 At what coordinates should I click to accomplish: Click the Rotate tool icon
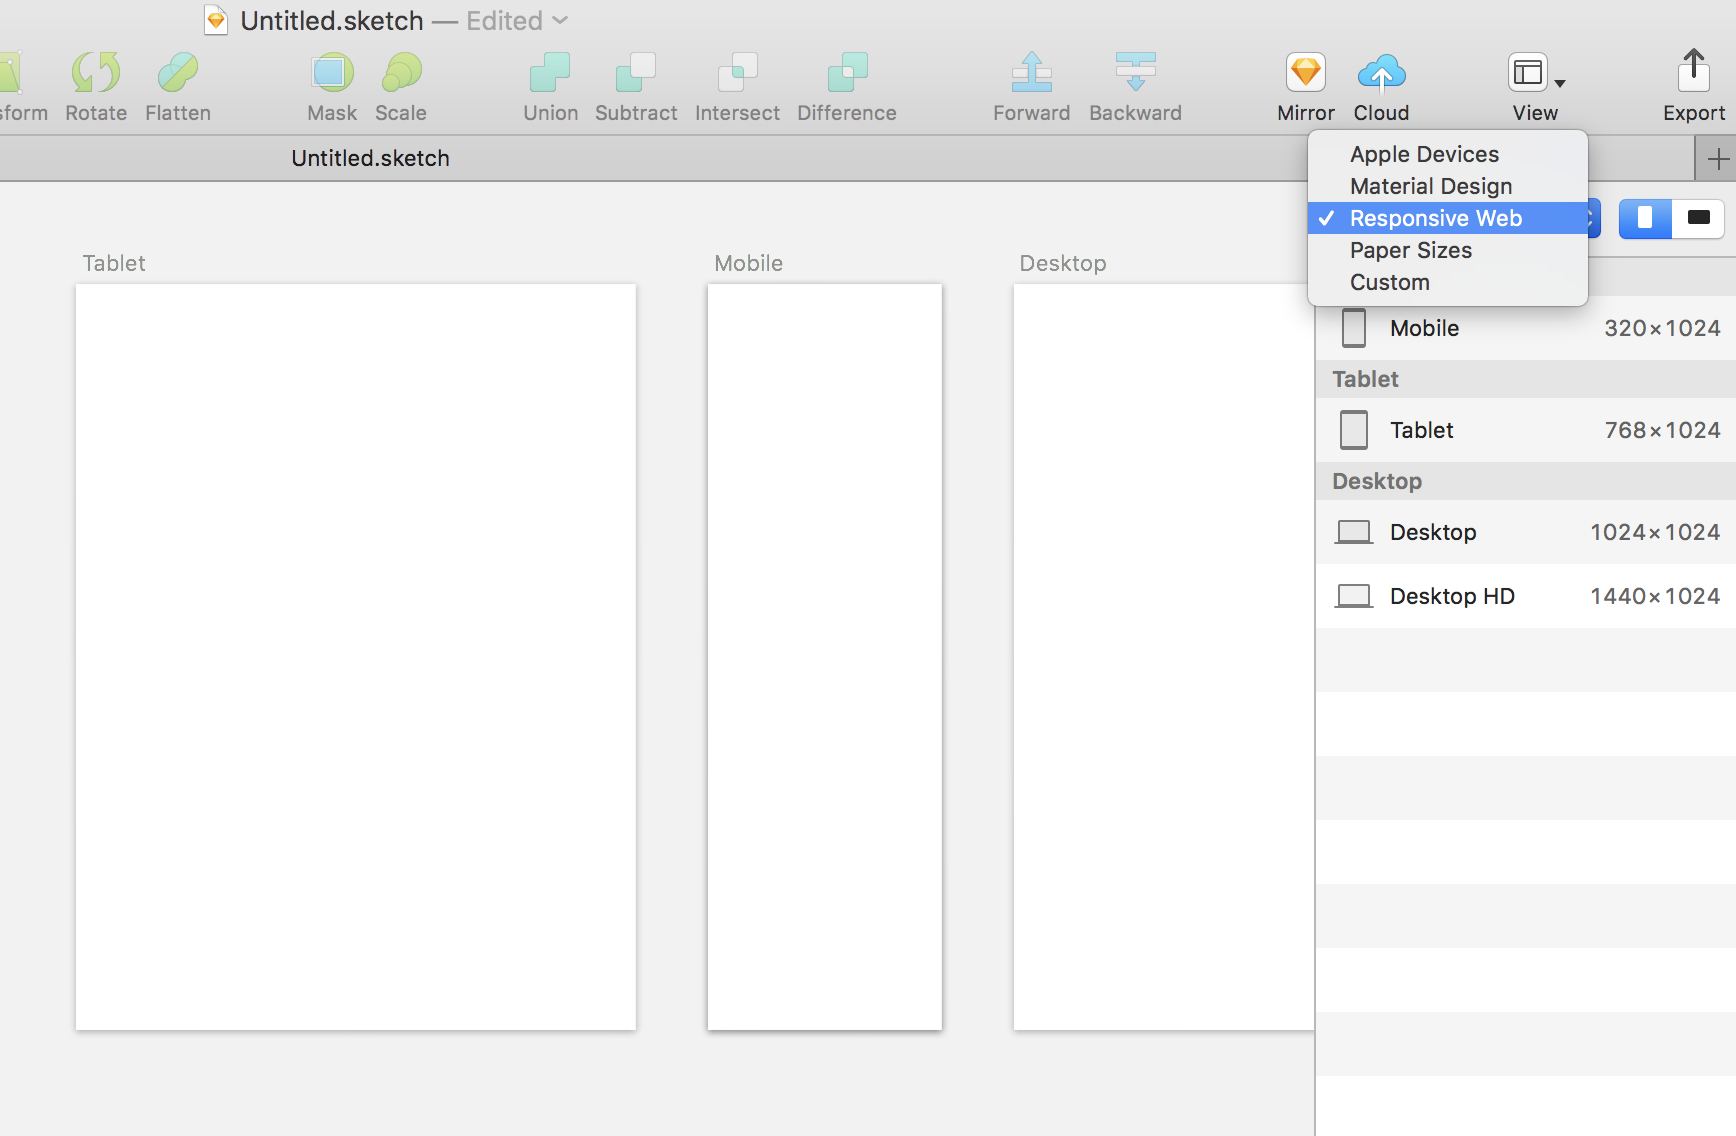tap(96, 74)
